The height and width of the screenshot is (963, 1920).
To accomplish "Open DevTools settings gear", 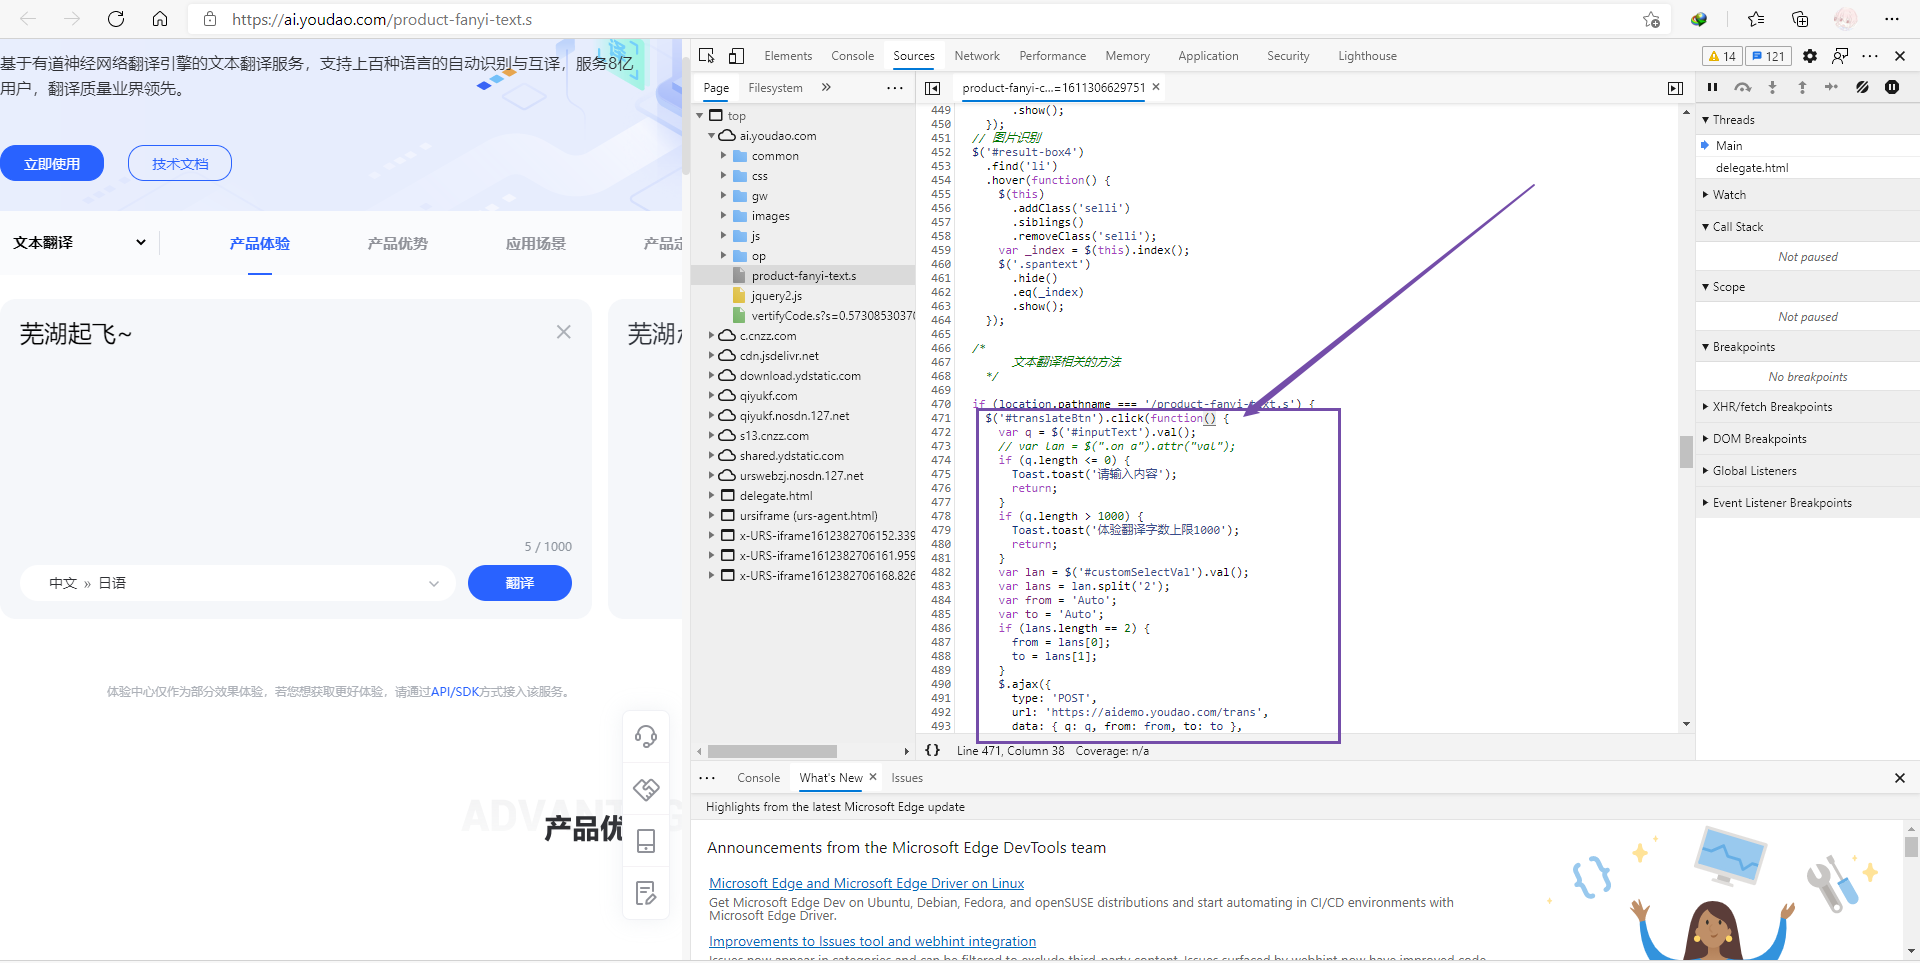I will click(x=1810, y=56).
